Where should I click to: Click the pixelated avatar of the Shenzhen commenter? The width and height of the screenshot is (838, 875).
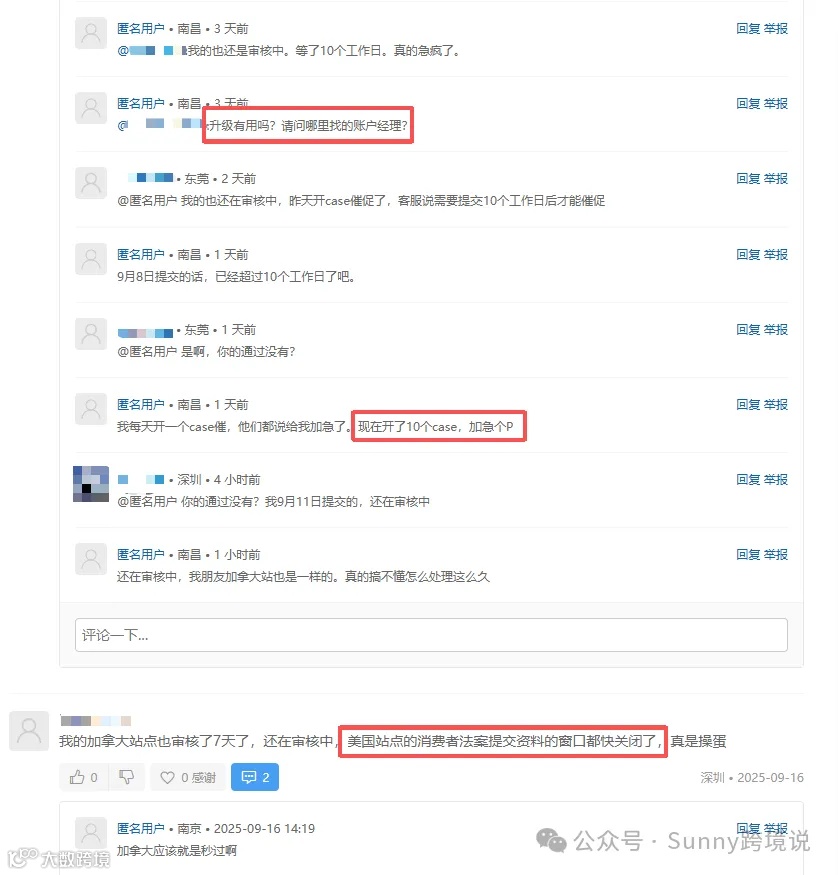pos(91,484)
